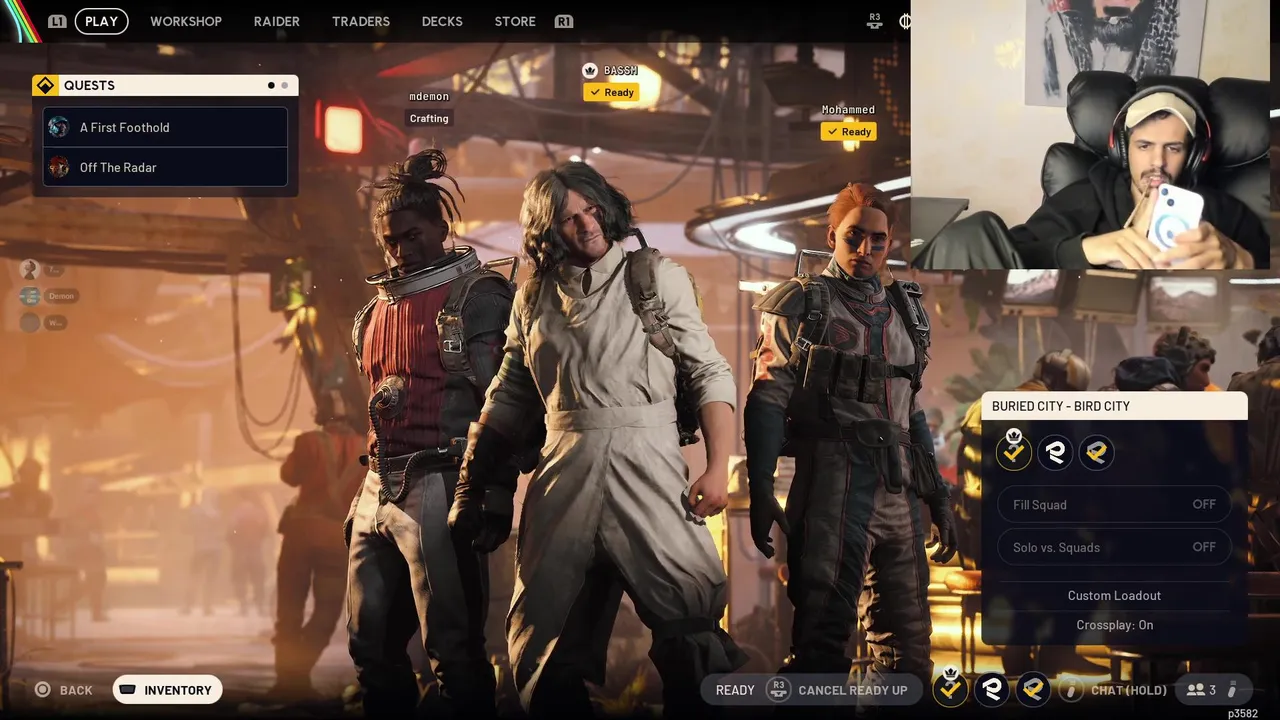The height and width of the screenshot is (720, 1280).
Task: Click the leader ready icon, map panel
Action: click(1014, 452)
